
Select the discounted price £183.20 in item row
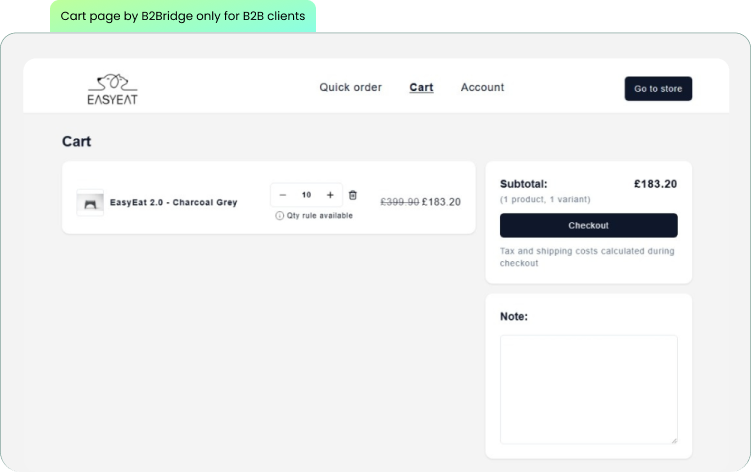pos(441,202)
